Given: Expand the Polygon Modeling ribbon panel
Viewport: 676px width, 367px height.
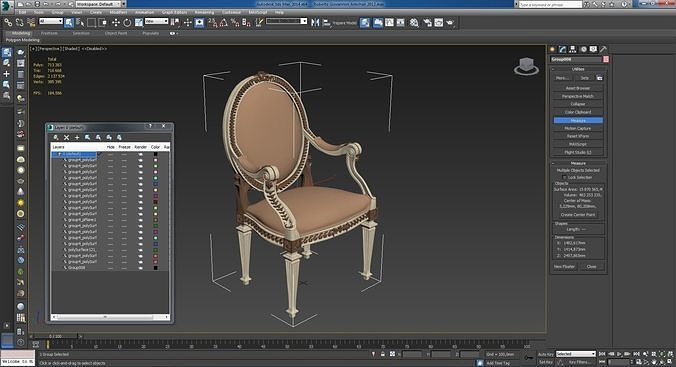Looking at the screenshot, I should point(22,40).
